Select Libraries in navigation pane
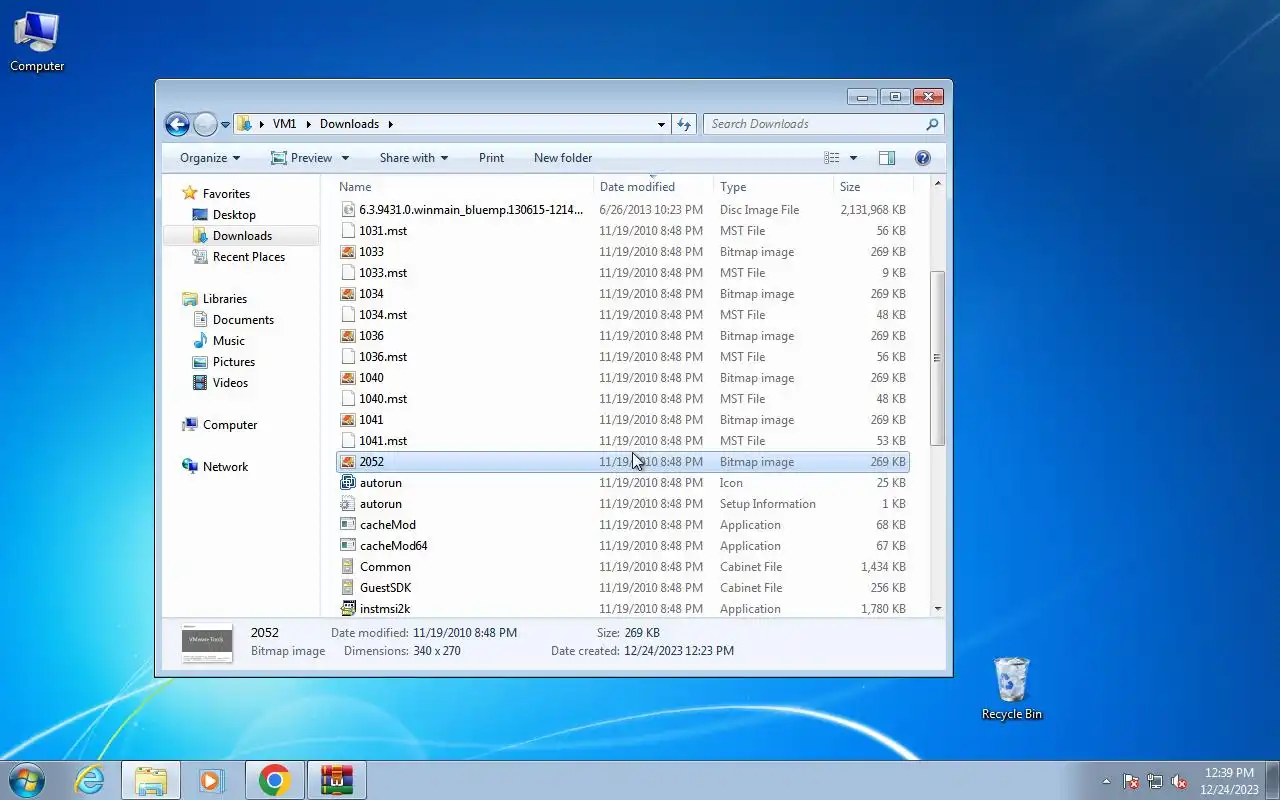The image size is (1280, 800). [x=224, y=299]
